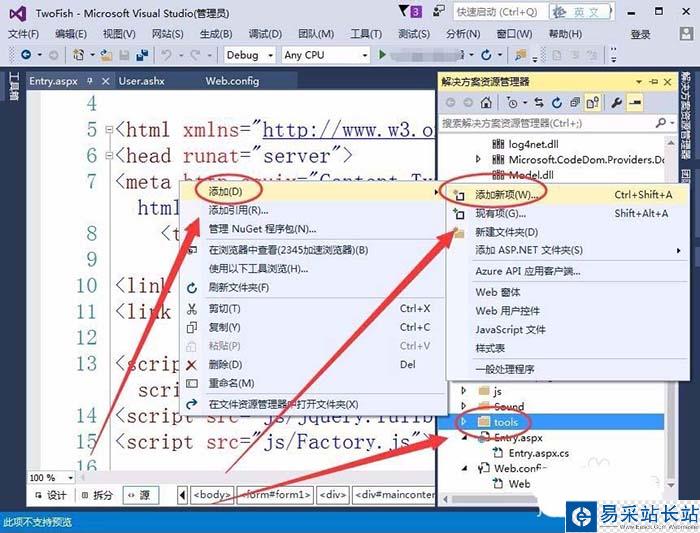The image size is (700, 533).
Task: Start debugging with the green play icon
Action: pos(382,55)
